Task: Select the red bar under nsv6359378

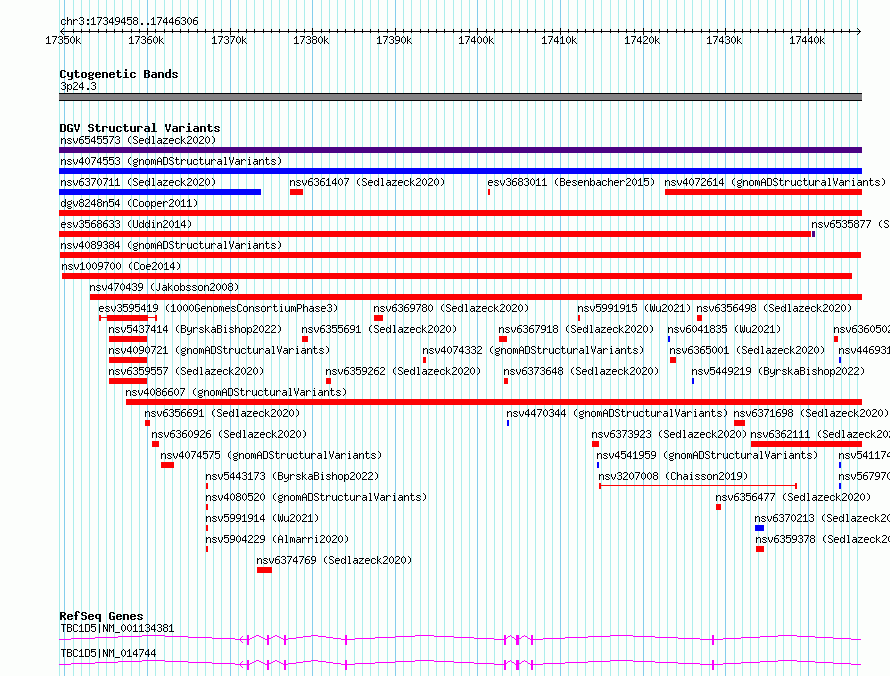Action: click(x=760, y=549)
